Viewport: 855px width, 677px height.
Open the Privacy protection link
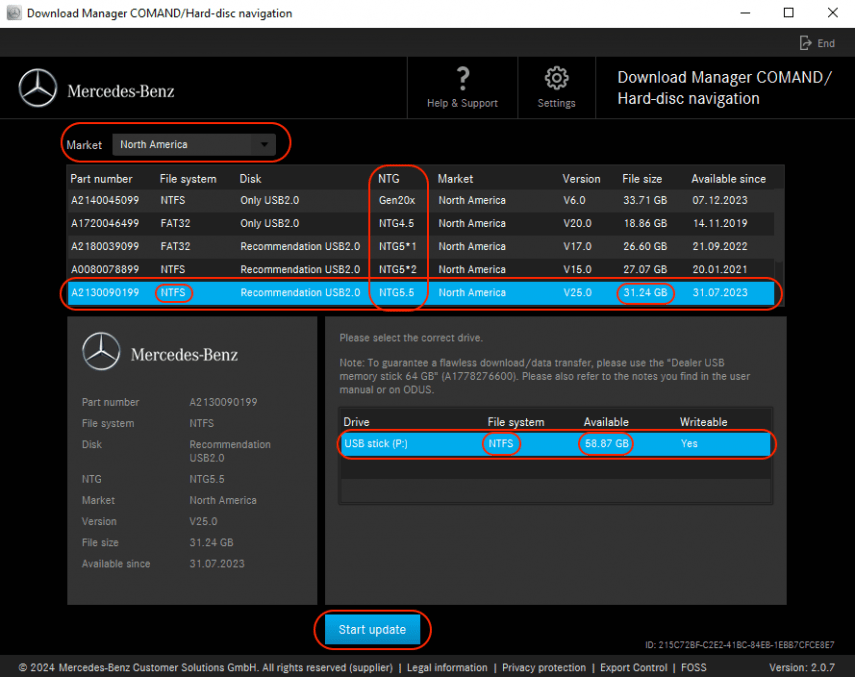tap(543, 667)
